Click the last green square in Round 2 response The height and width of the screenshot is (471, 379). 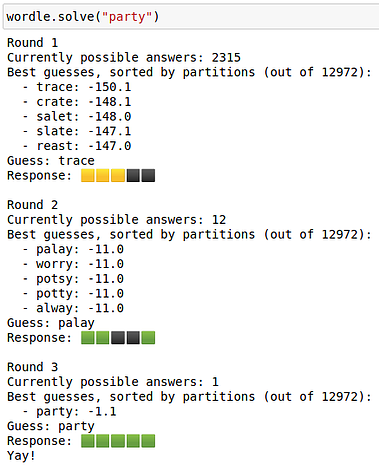(148, 338)
